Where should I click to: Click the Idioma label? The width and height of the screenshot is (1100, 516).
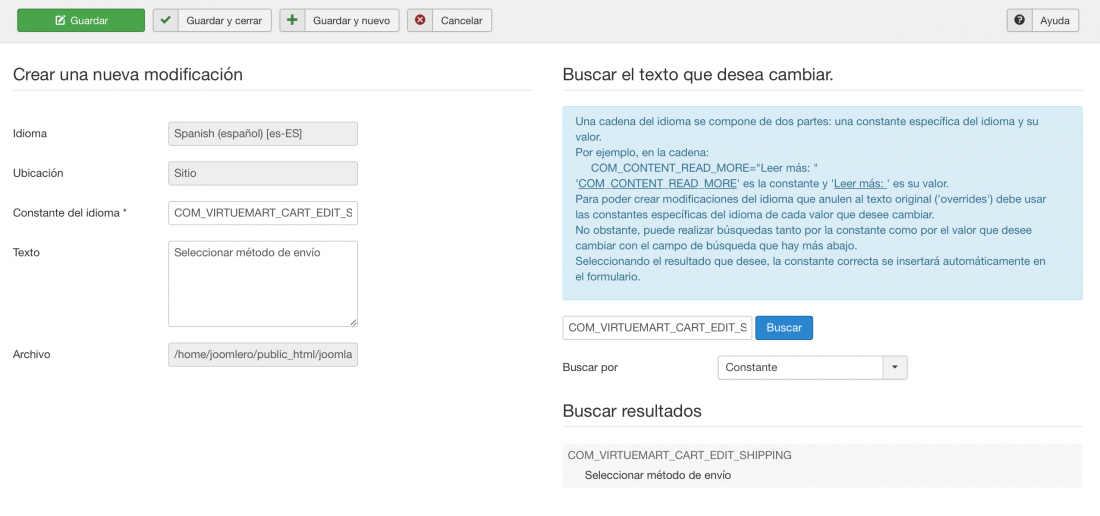coord(30,133)
